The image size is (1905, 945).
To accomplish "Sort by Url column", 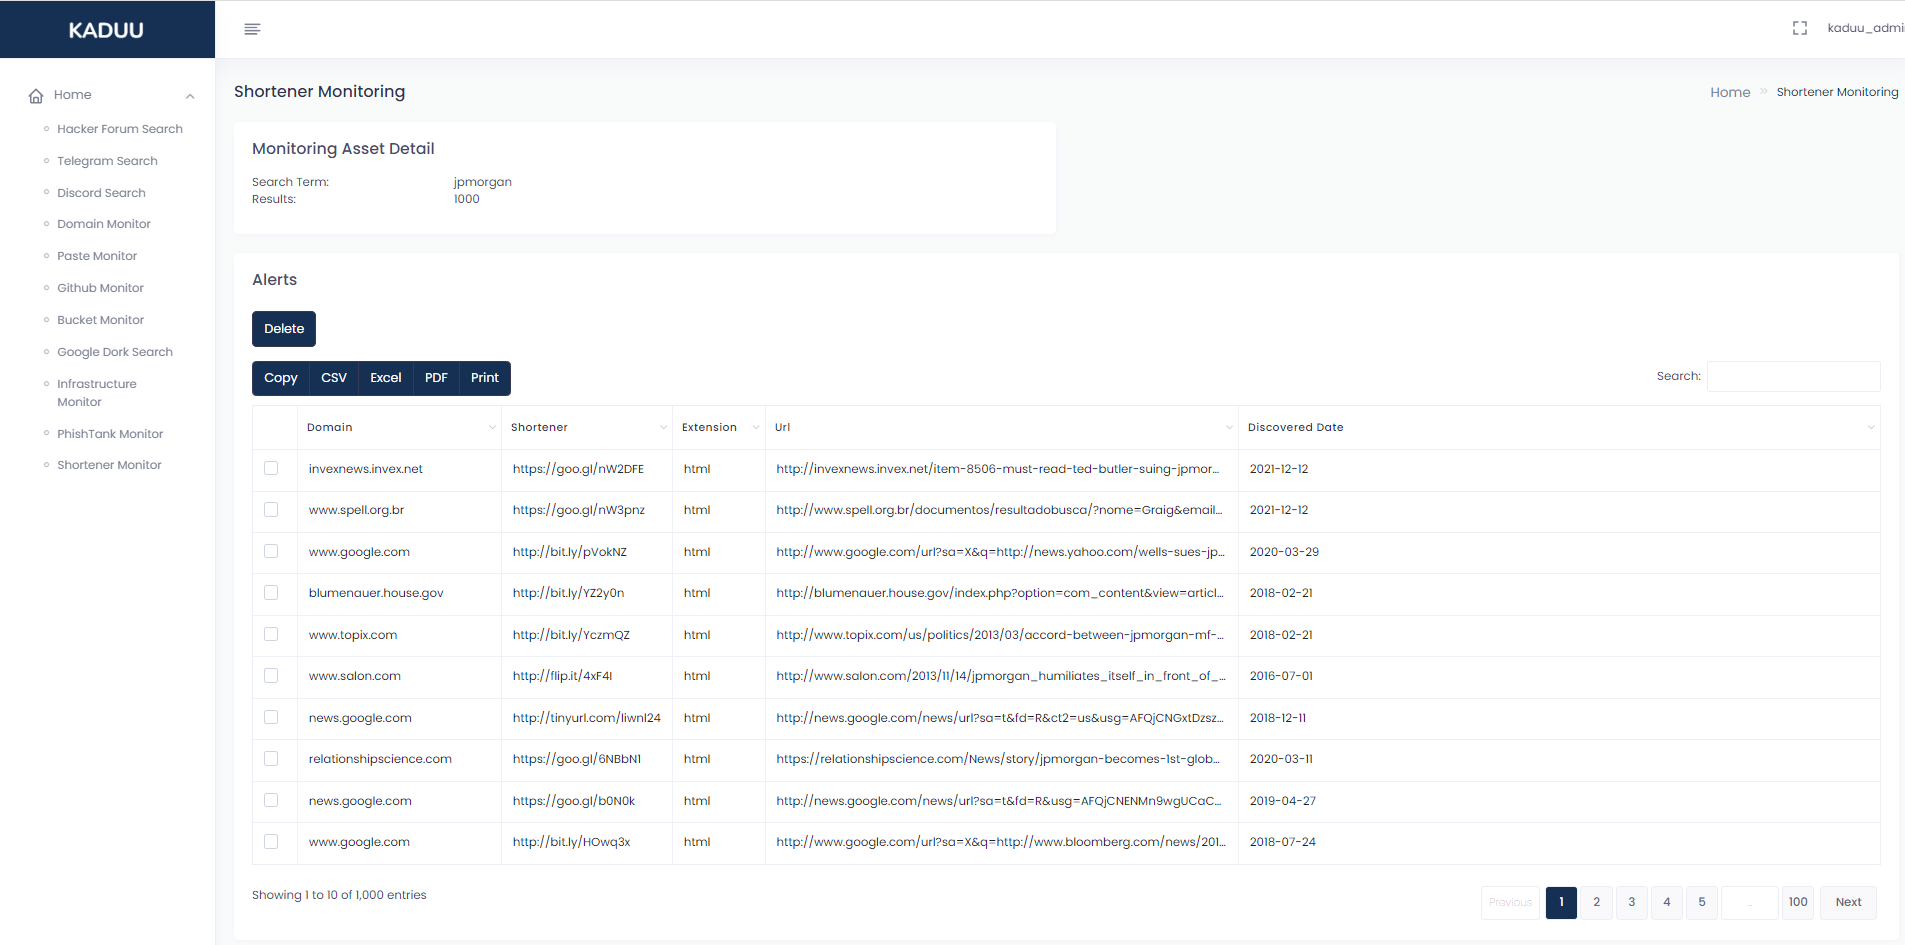I will 1002,427.
